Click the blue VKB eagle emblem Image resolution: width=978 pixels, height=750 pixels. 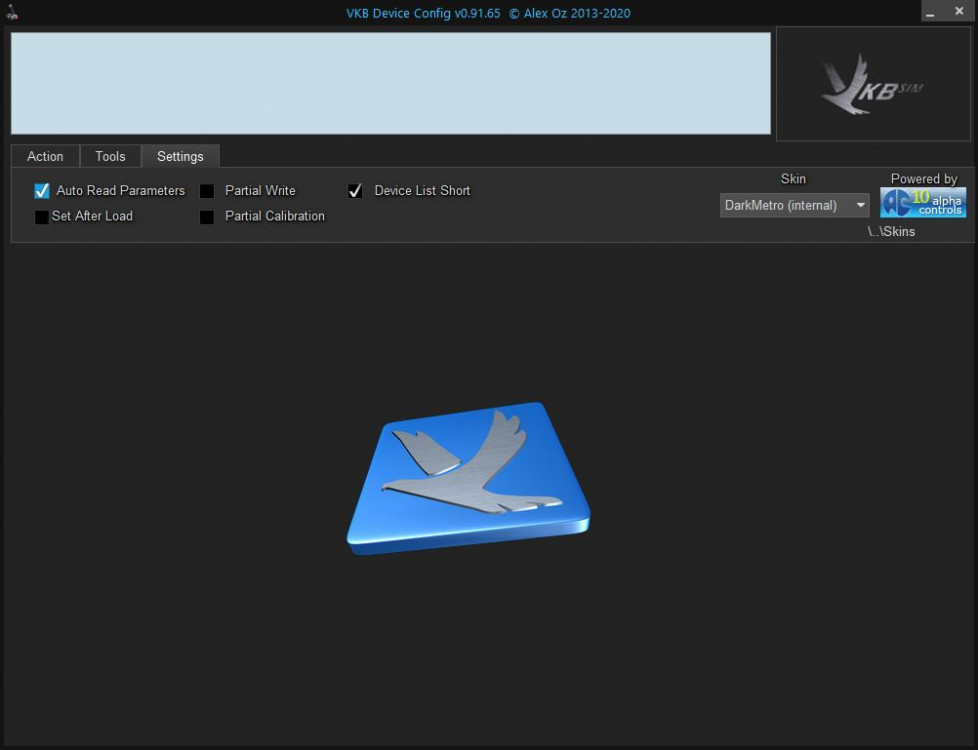click(468, 479)
